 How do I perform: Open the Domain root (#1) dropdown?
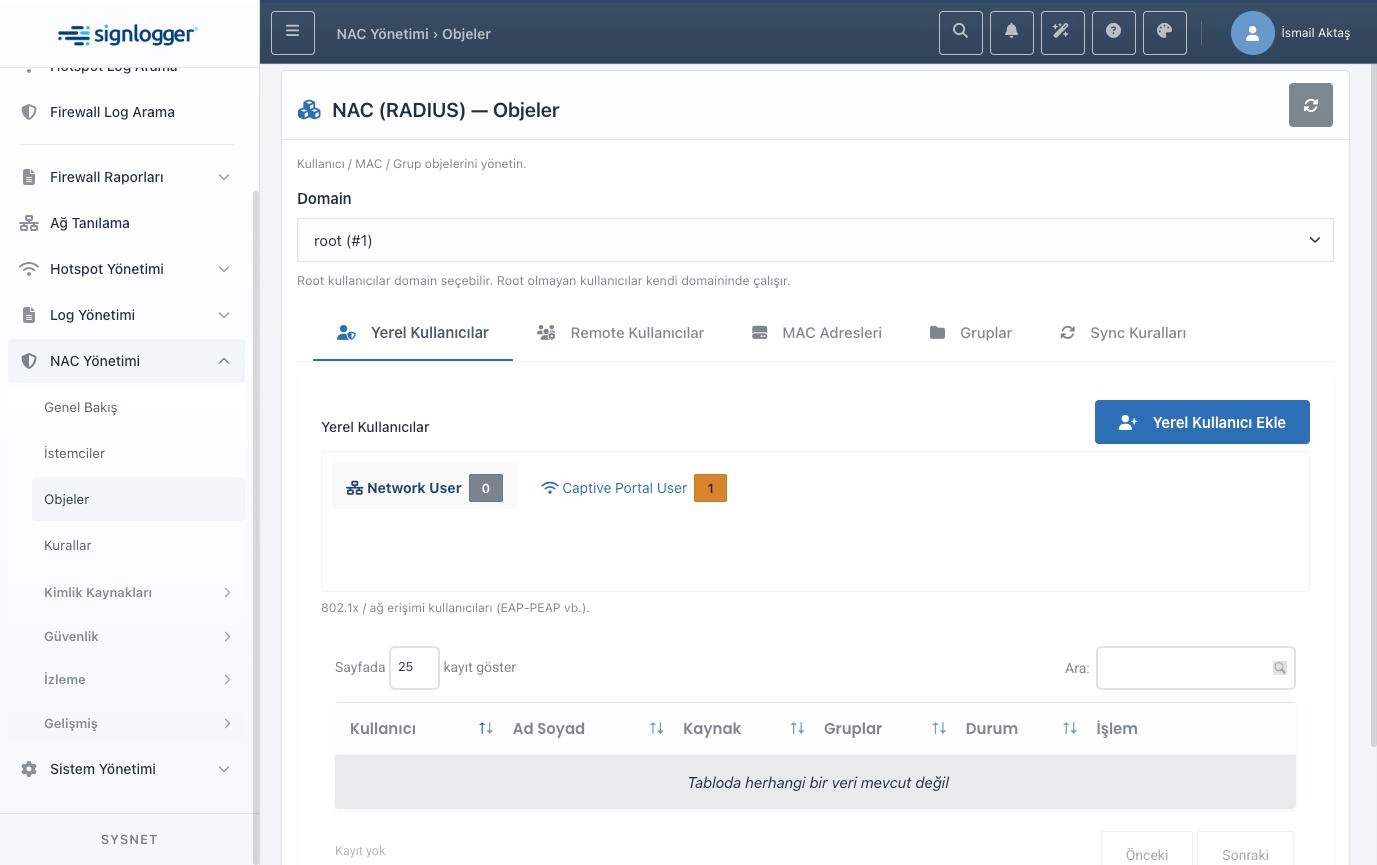(815, 240)
